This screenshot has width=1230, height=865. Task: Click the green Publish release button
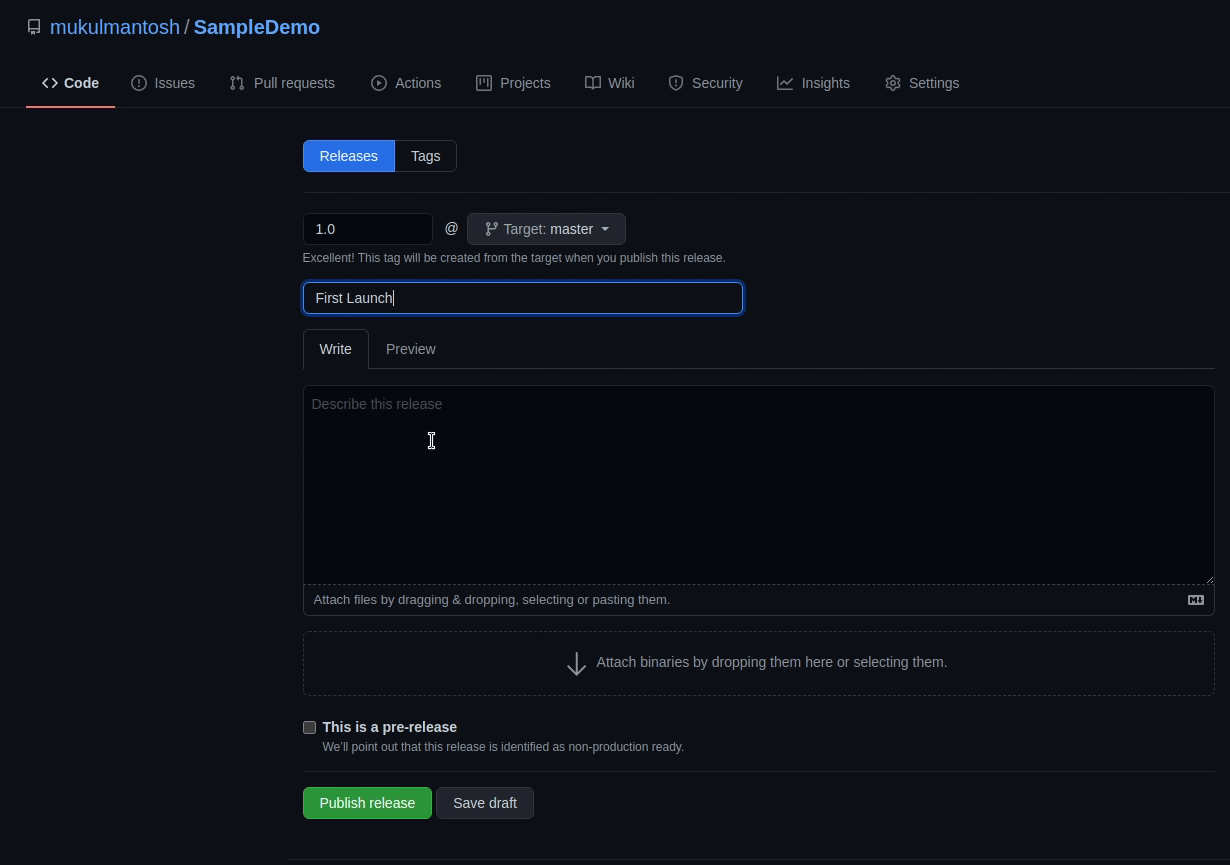[x=367, y=803]
